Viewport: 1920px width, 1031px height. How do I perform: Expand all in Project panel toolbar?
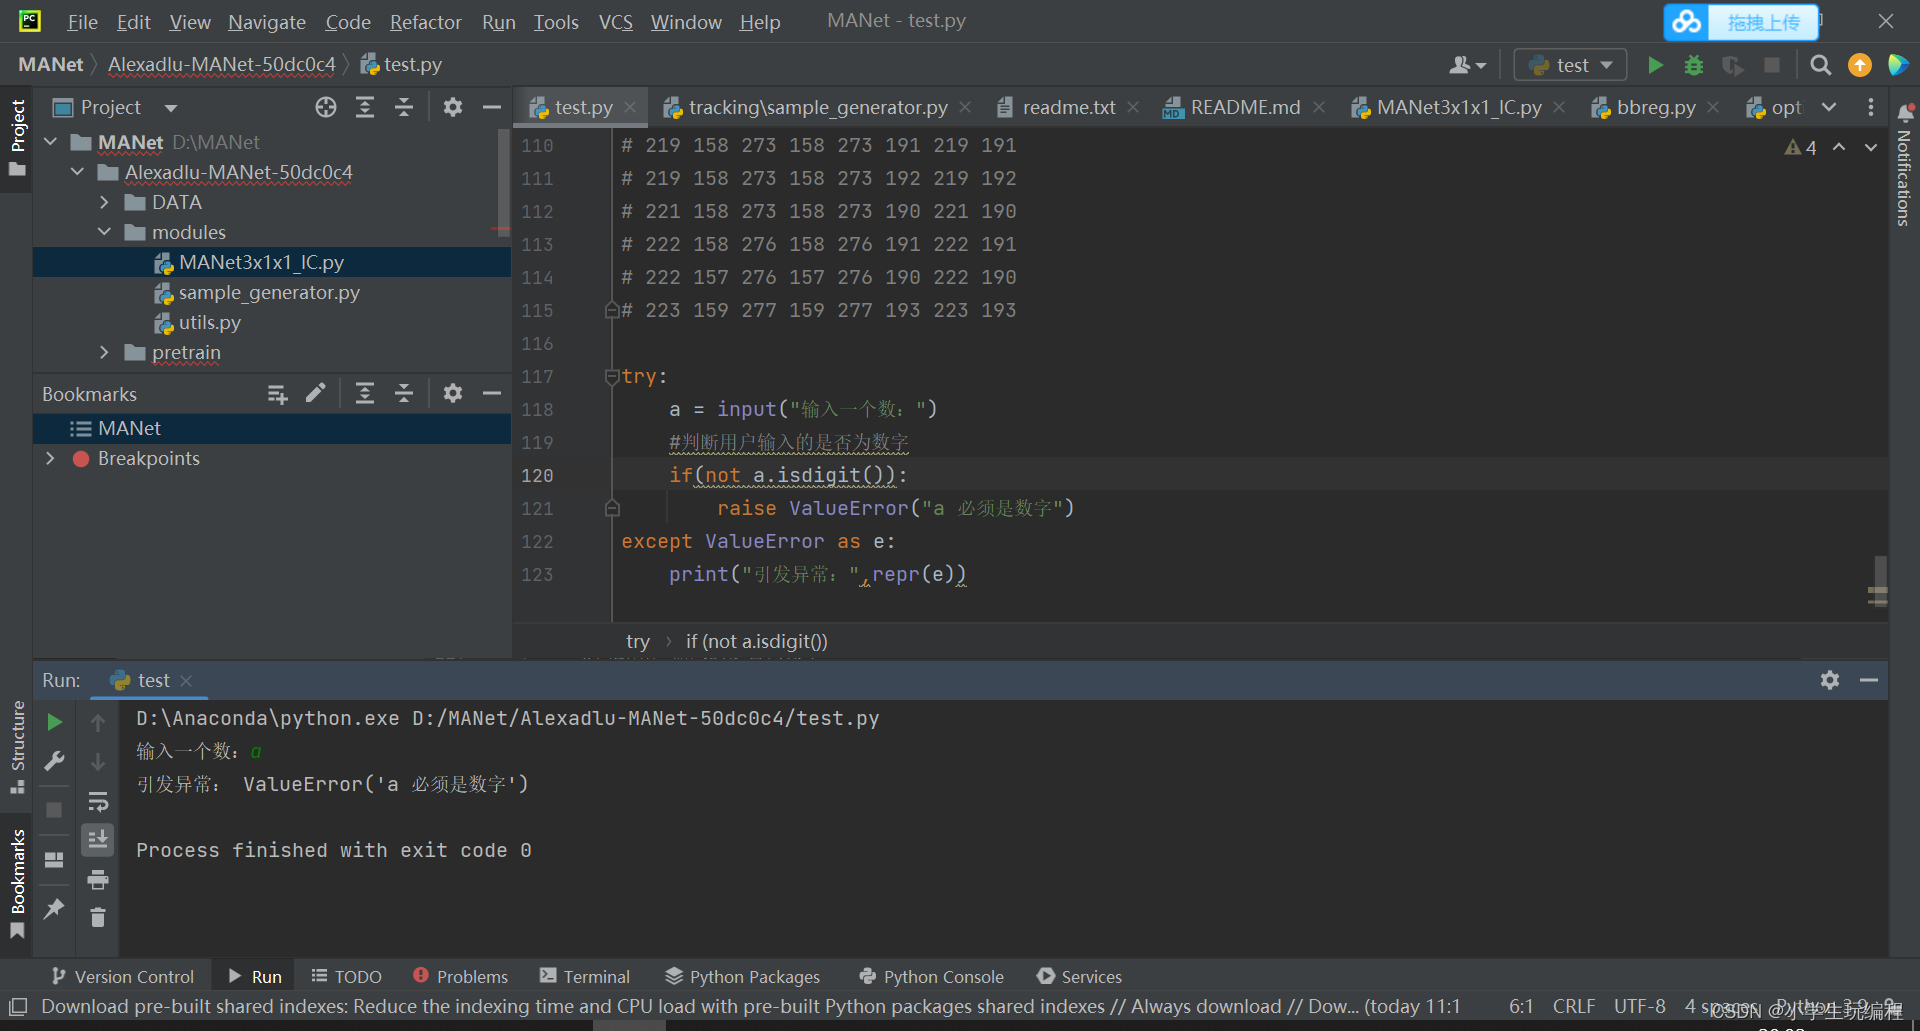click(x=365, y=107)
